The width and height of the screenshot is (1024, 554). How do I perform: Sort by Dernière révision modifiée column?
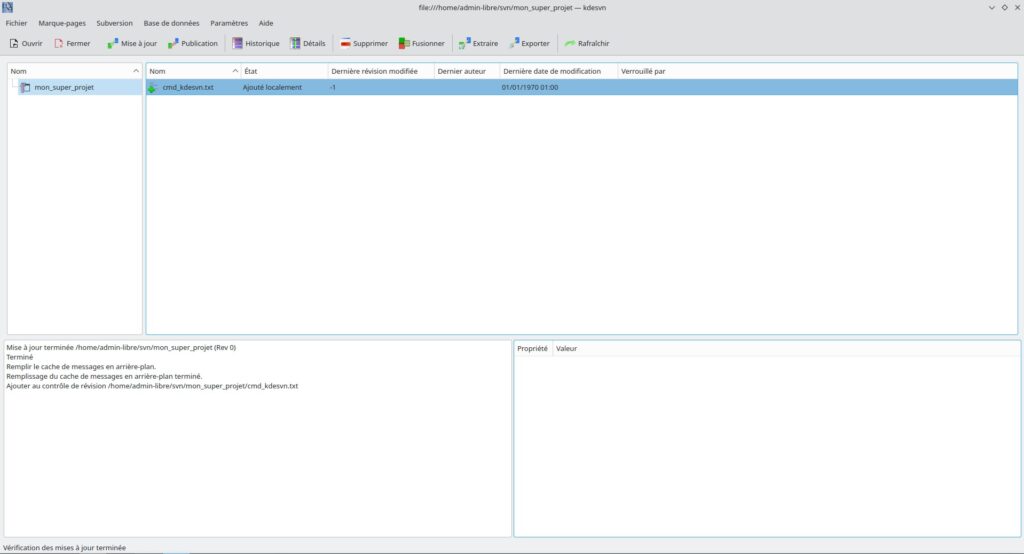381,71
